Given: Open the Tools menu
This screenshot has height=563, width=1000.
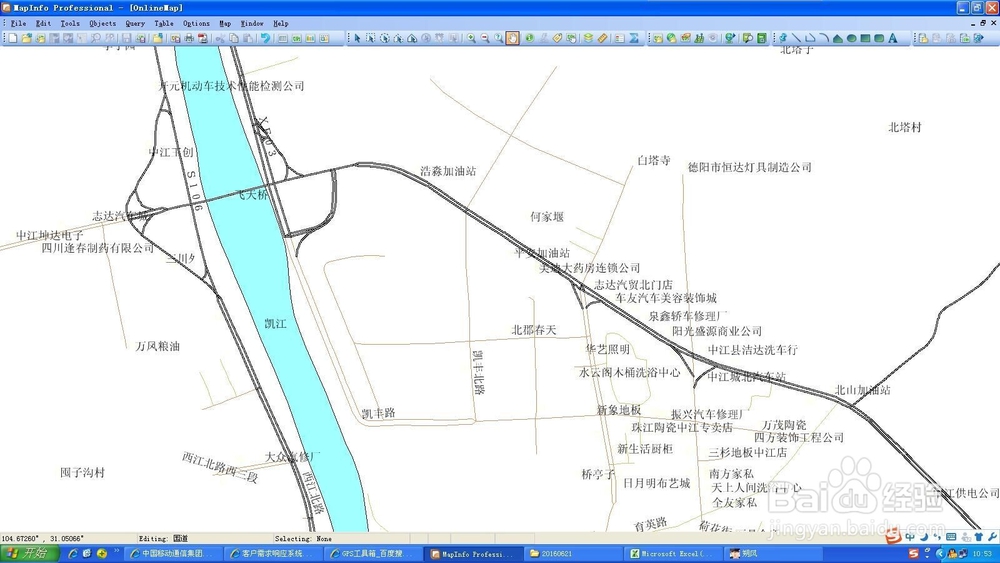Looking at the screenshot, I should (x=70, y=24).
